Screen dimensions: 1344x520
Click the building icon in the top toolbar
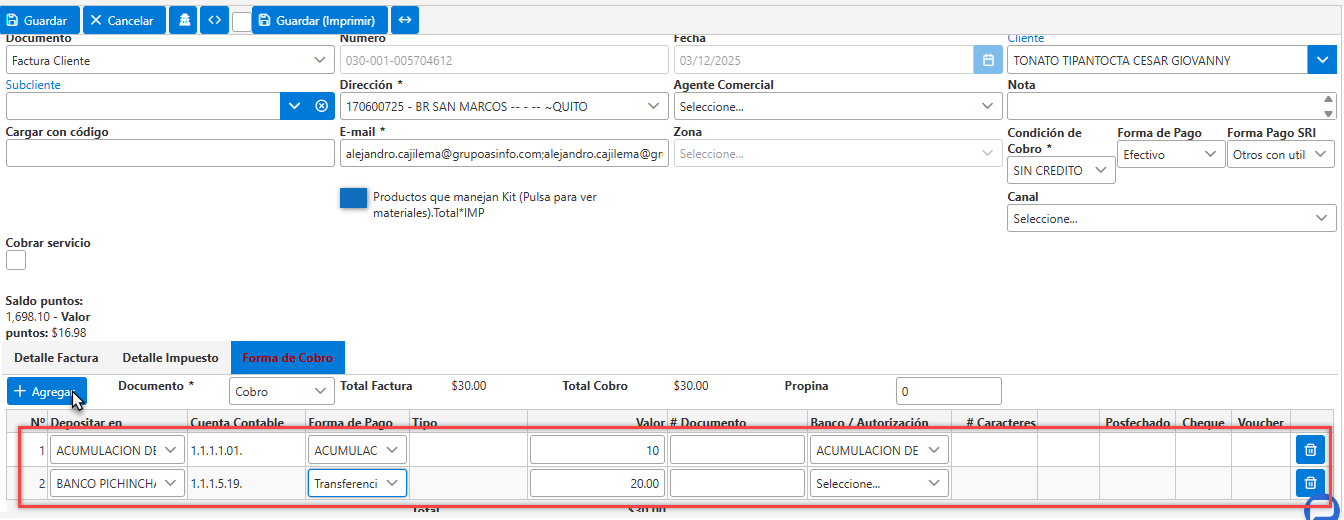(x=183, y=20)
